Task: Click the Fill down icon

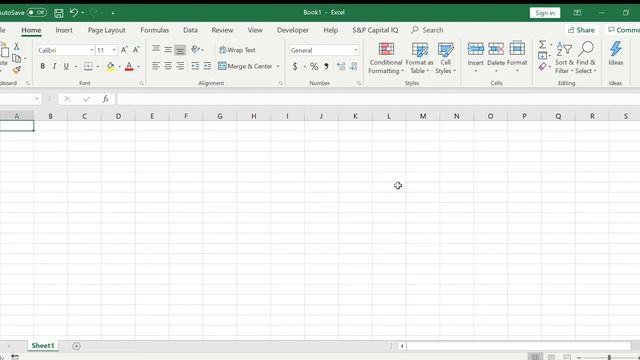Action: [x=542, y=55]
